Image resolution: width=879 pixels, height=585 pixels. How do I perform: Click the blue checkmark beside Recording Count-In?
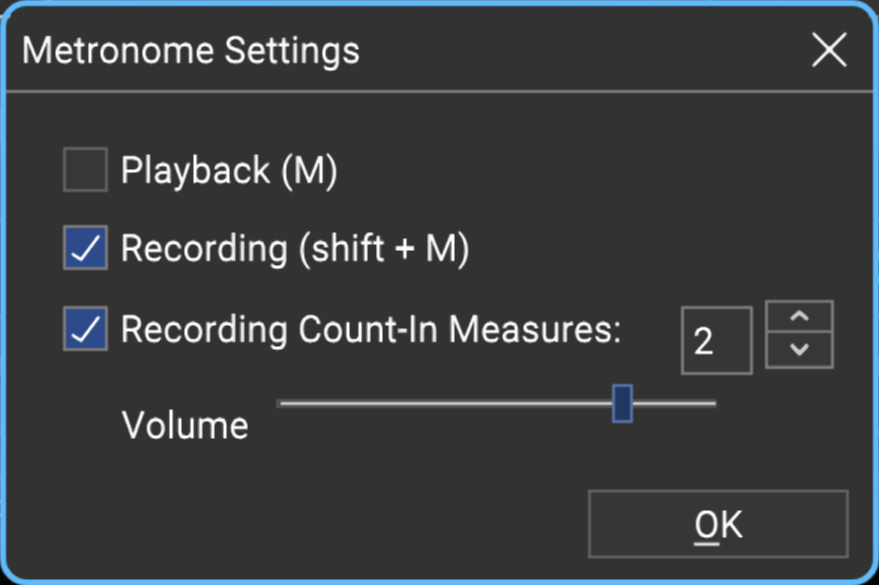(x=85, y=328)
